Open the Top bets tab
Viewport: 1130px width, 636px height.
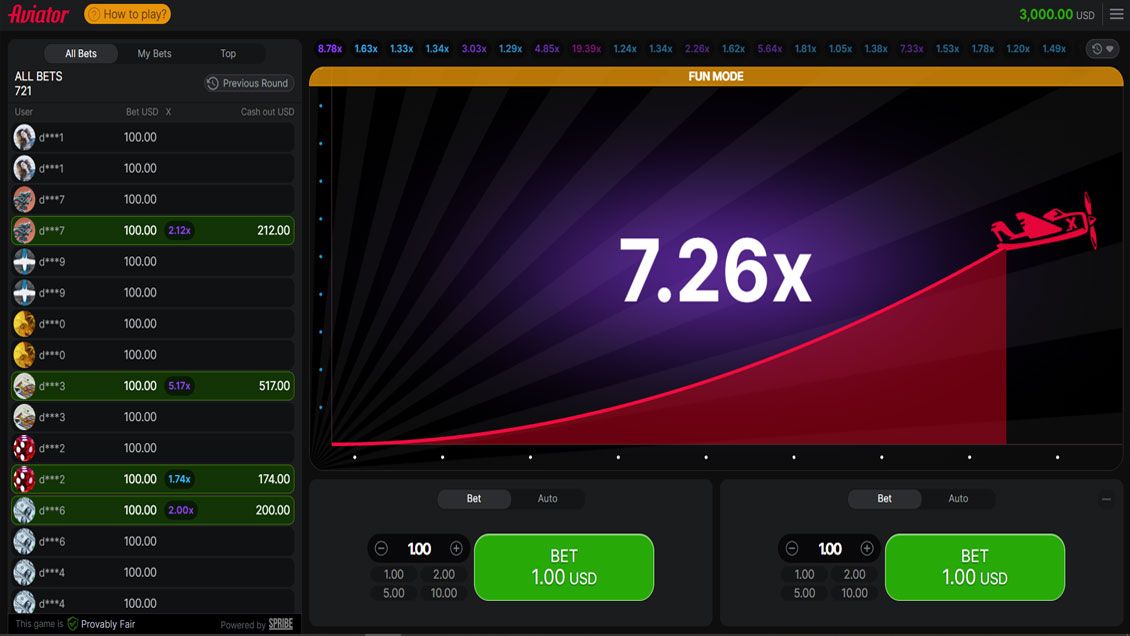tap(228, 54)
